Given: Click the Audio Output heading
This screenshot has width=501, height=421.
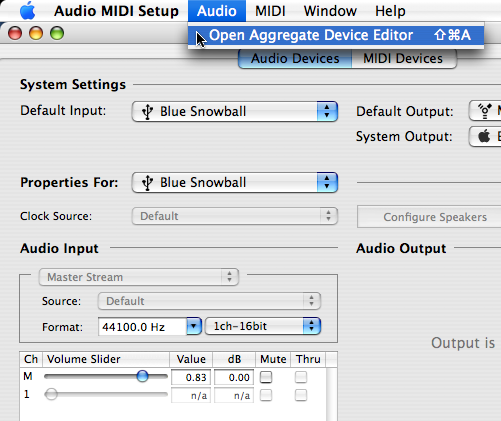Looking at the screenshot, I should tap(401, 248).
